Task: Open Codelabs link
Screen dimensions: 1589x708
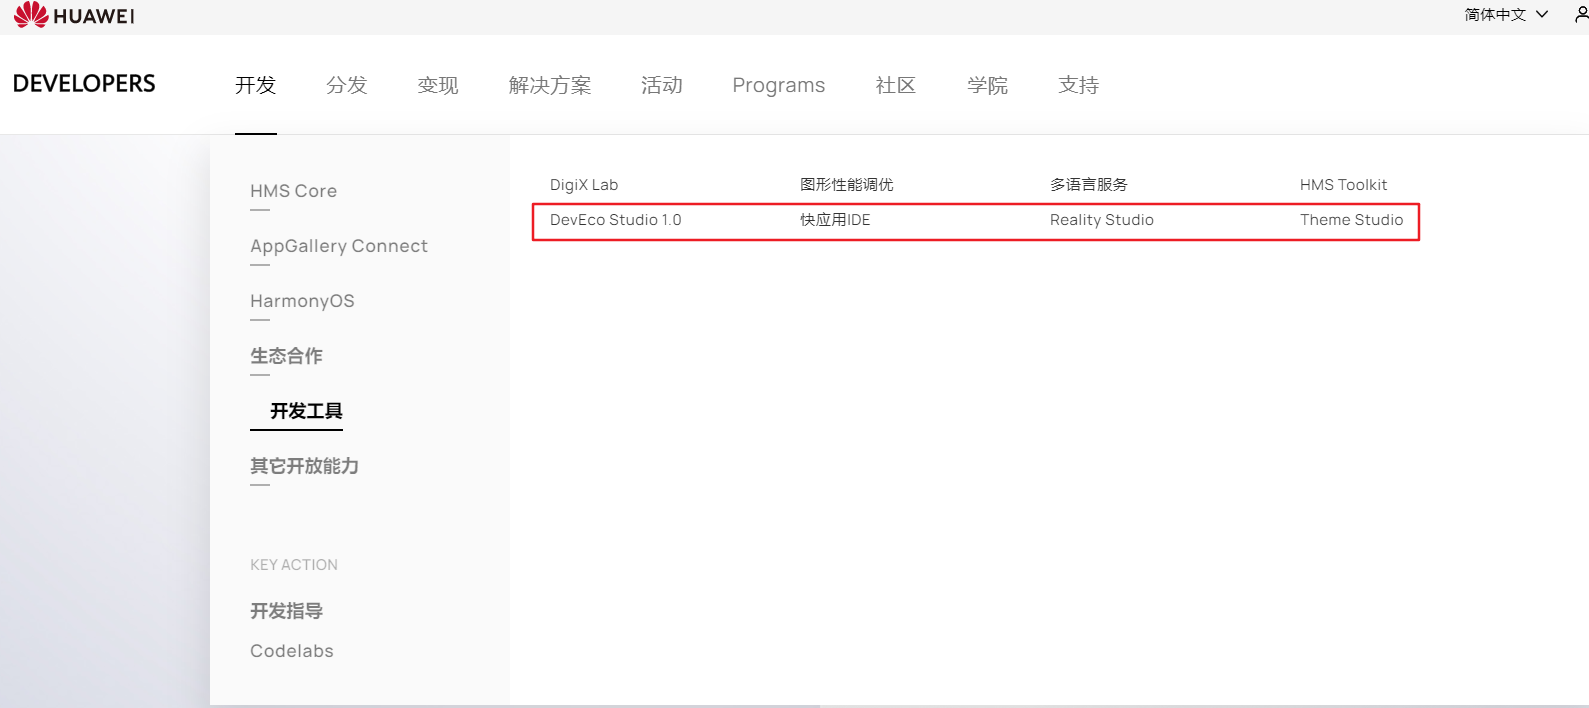Action: tap(292, 651)
